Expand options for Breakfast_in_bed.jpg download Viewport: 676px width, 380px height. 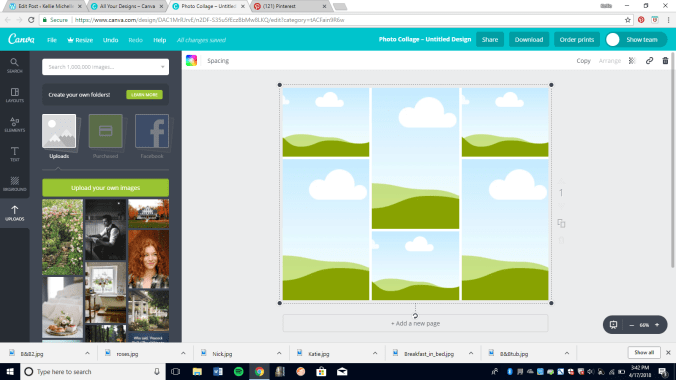[471, 353]
